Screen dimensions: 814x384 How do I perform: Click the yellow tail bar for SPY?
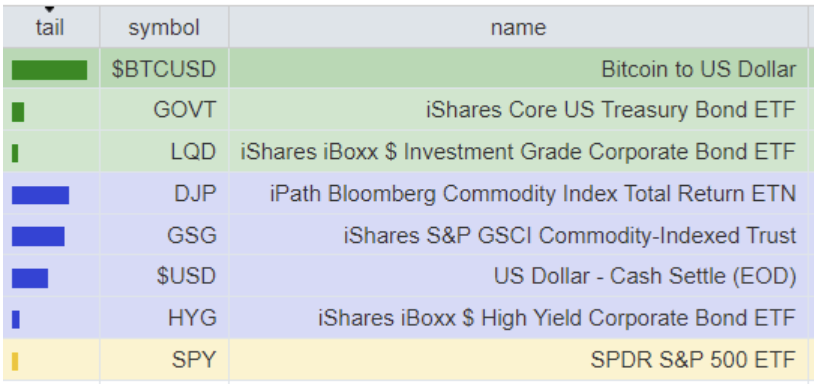tap(15, 361)
